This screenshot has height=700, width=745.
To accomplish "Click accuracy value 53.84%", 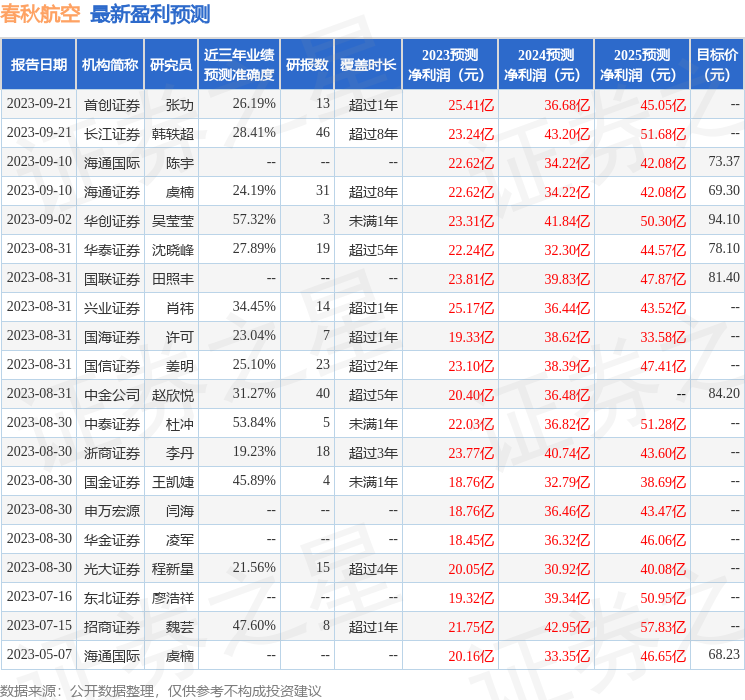I will point(254,422).
